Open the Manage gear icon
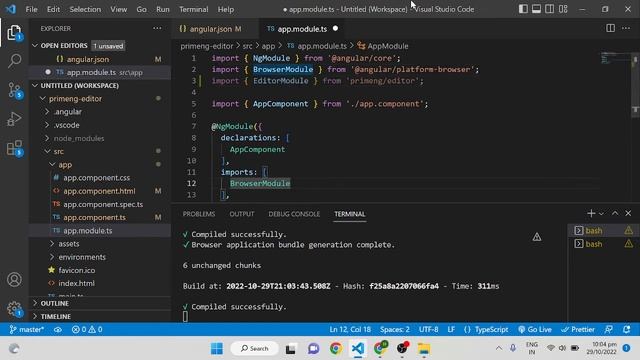This screenshot has height=360, width=640. pyautogui.click(x=14, y=309)
